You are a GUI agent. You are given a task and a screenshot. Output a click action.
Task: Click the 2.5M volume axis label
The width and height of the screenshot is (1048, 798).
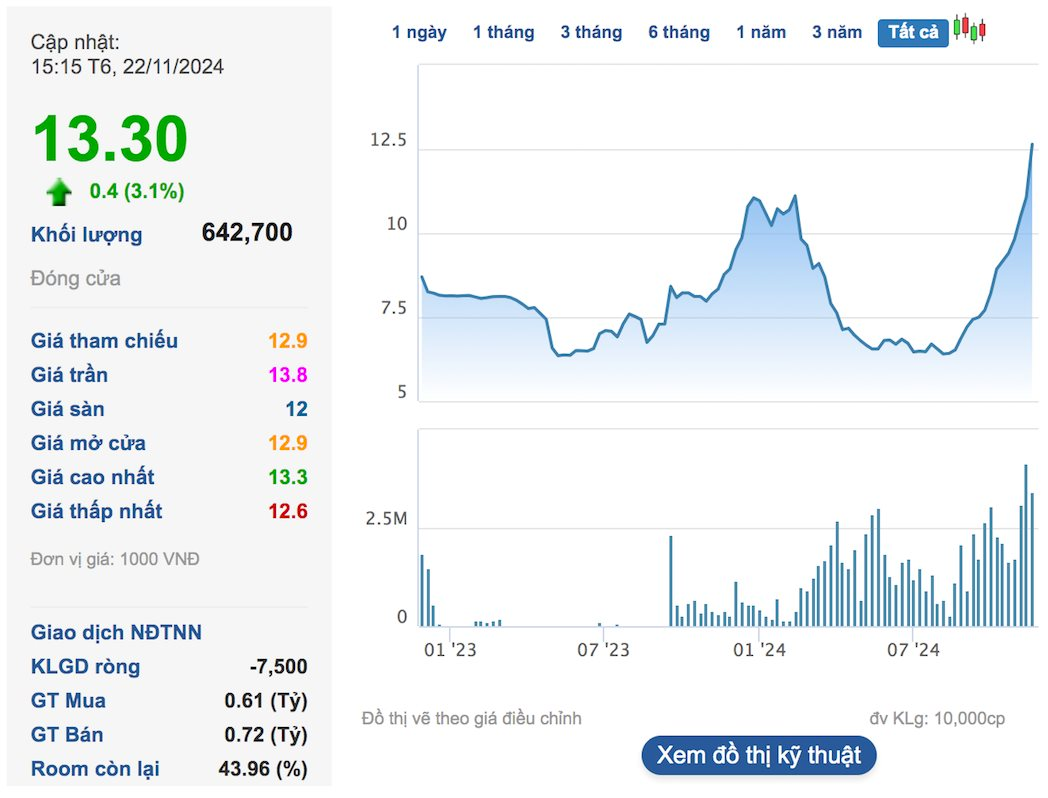tap(386, 519)
